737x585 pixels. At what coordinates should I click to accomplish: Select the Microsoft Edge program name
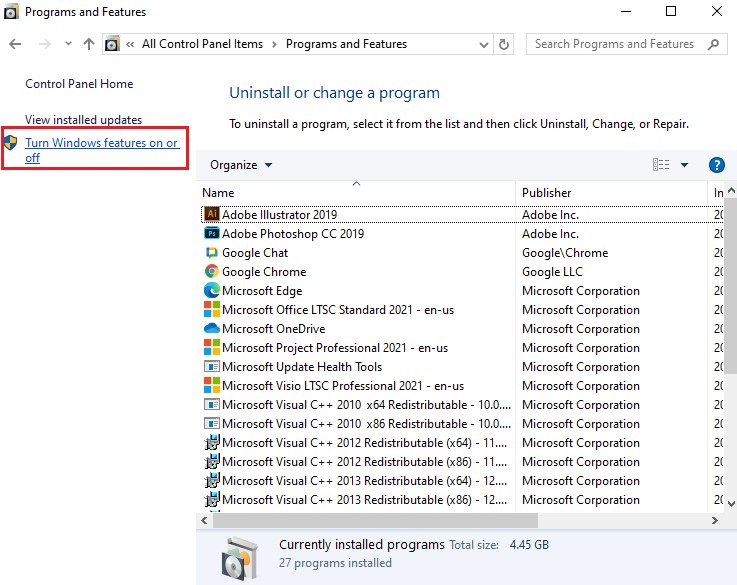[x=262, y=291]
